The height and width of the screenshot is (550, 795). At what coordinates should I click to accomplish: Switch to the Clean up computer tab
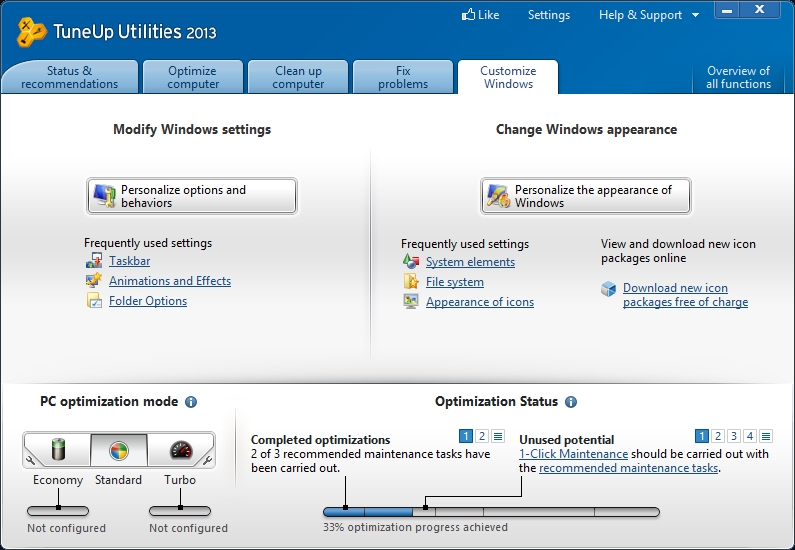(298, 77)
